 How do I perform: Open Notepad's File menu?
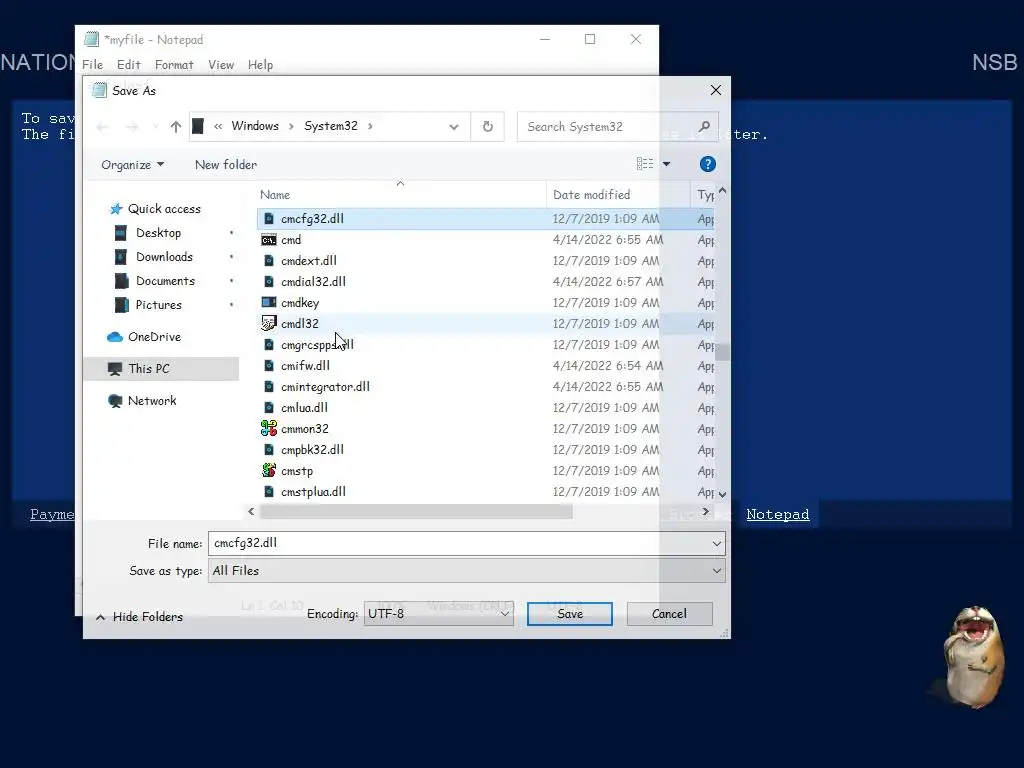coord(92,65)
